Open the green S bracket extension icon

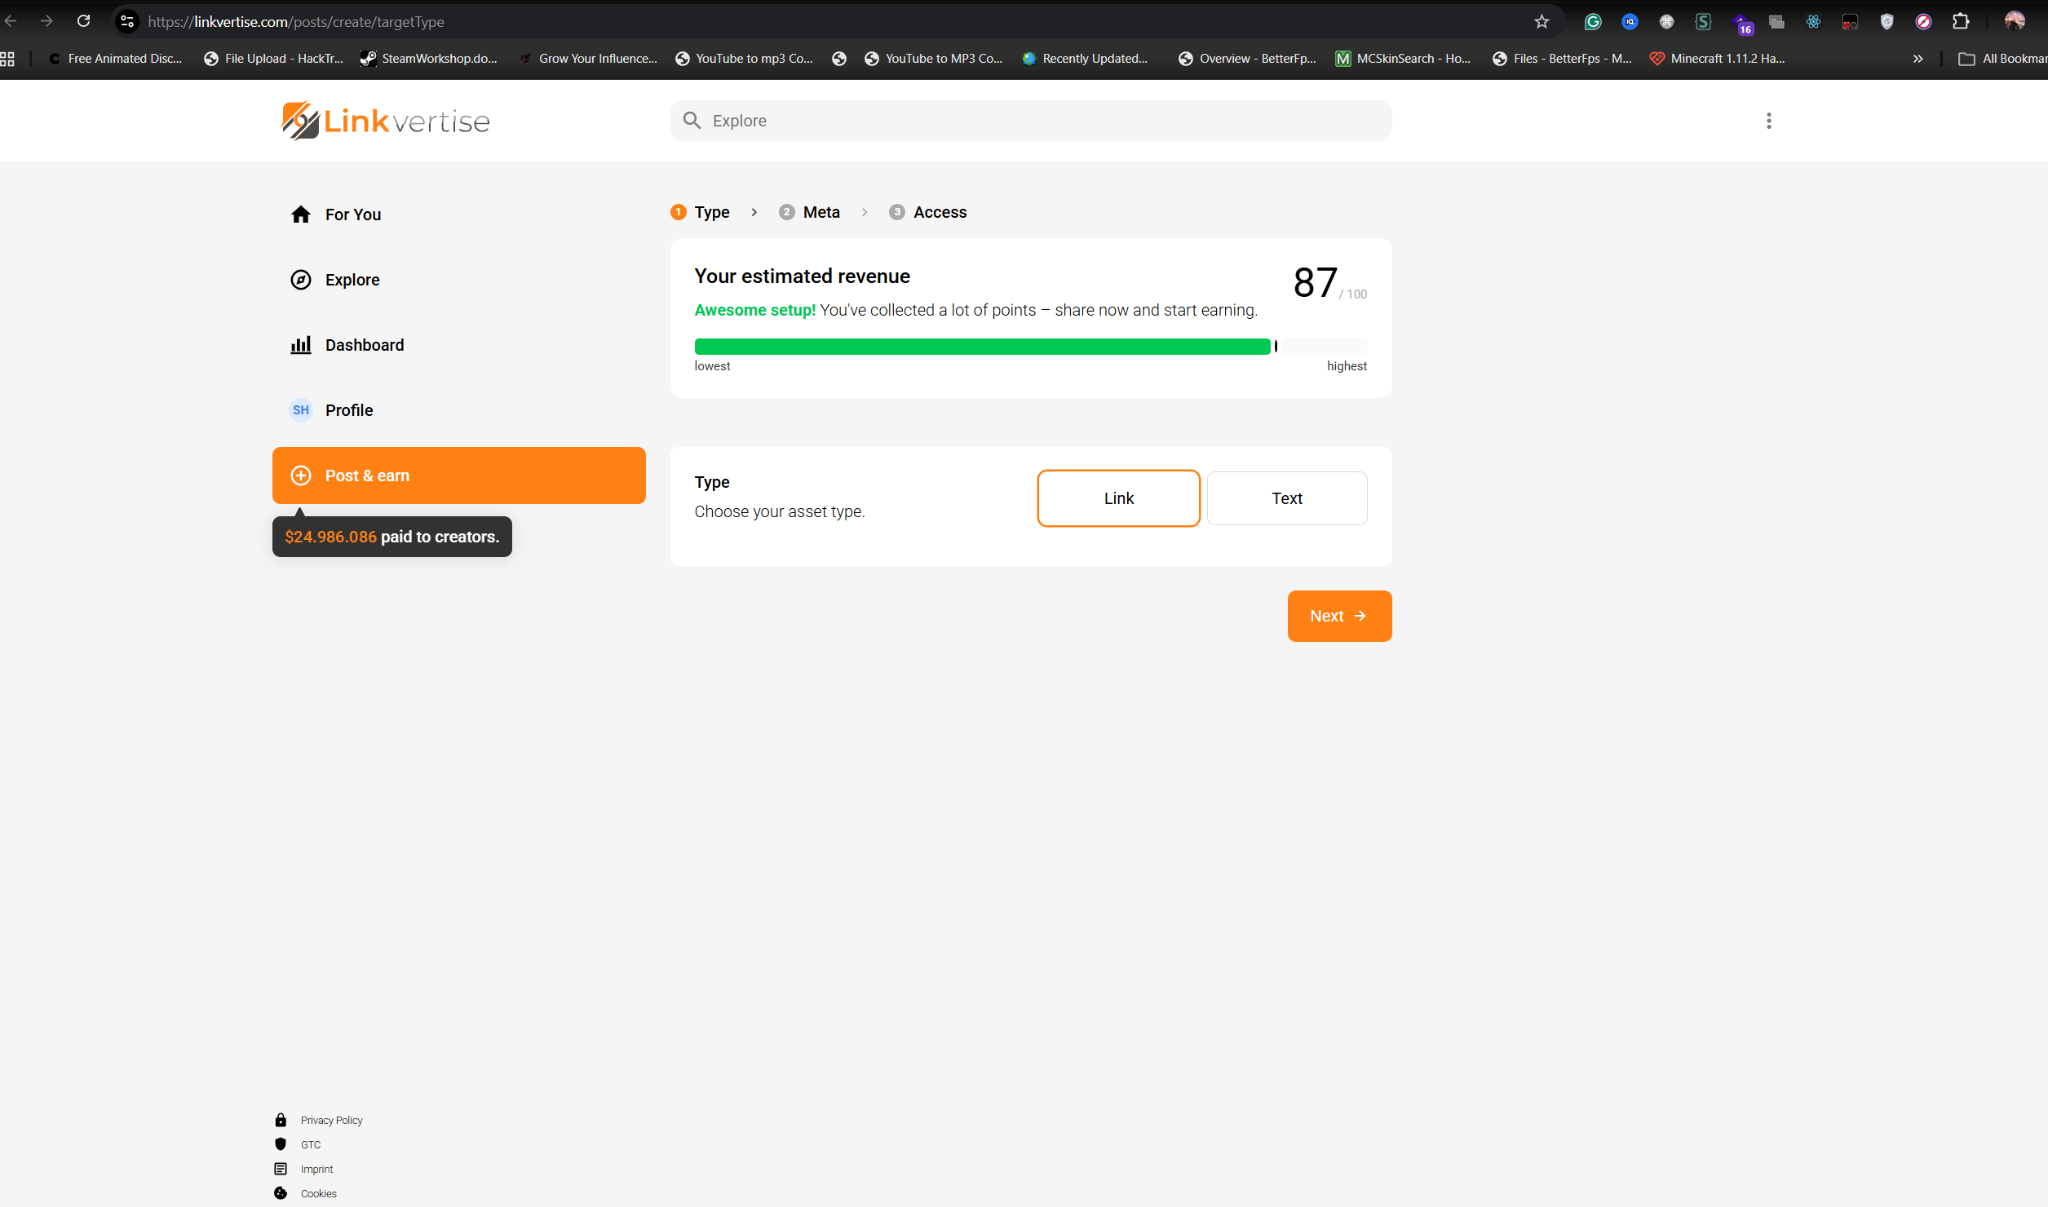click(1703, 21)
